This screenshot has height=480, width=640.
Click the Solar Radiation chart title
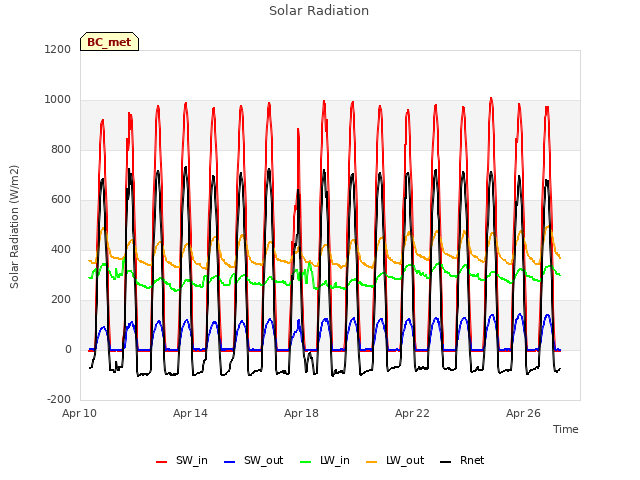click(319, 11)
